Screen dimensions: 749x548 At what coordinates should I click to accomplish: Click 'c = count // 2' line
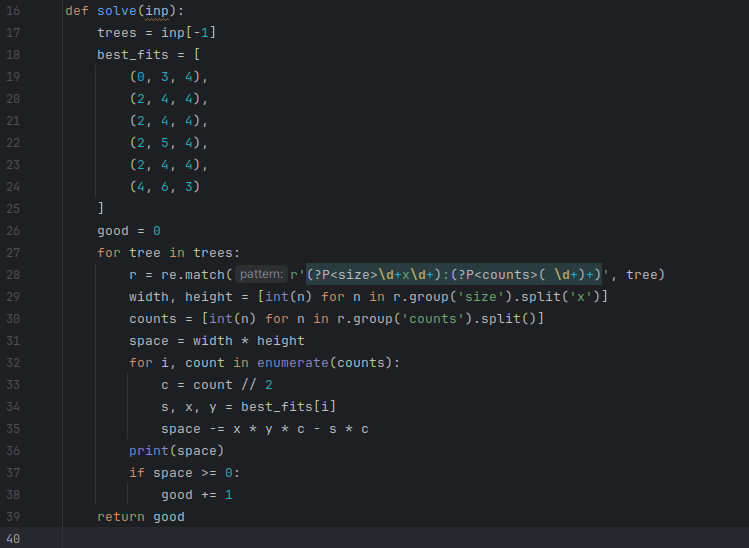[216, 385]
